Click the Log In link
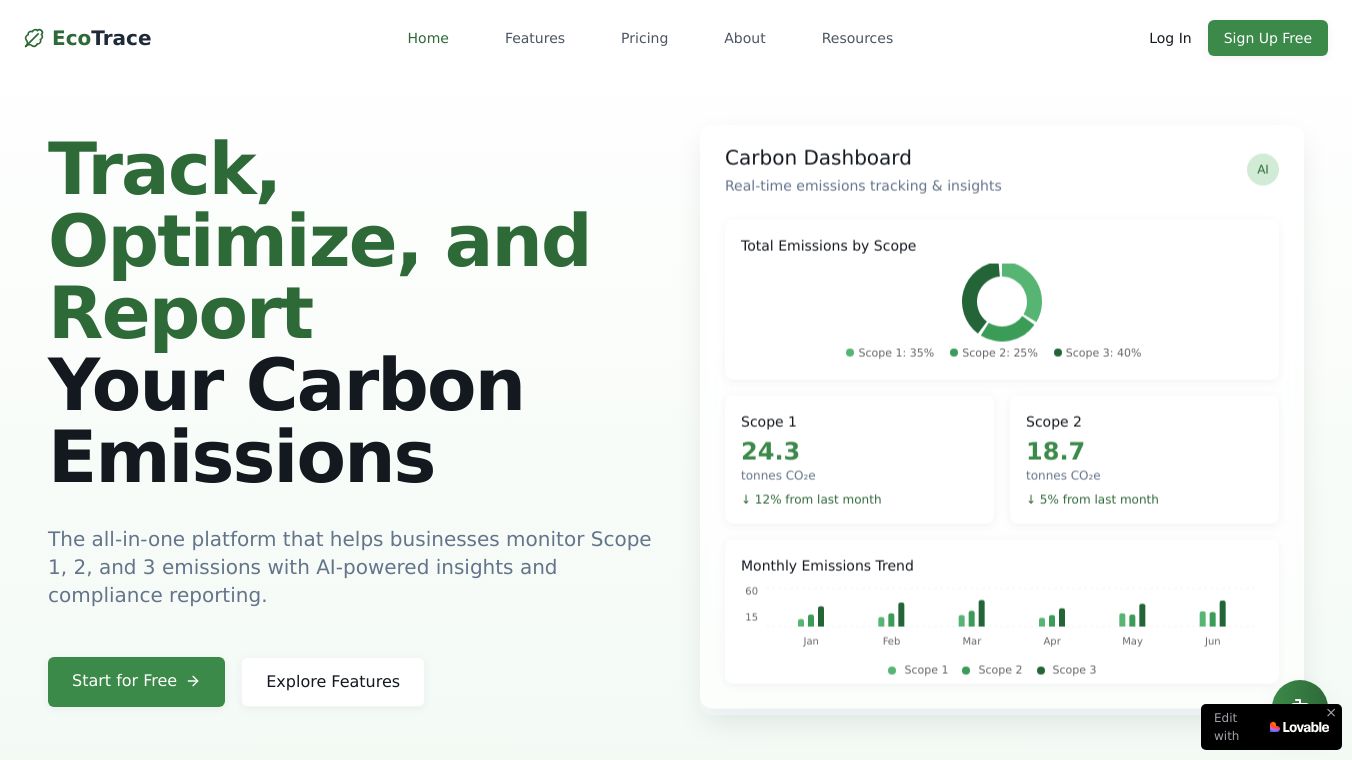 click(1170, 38)
